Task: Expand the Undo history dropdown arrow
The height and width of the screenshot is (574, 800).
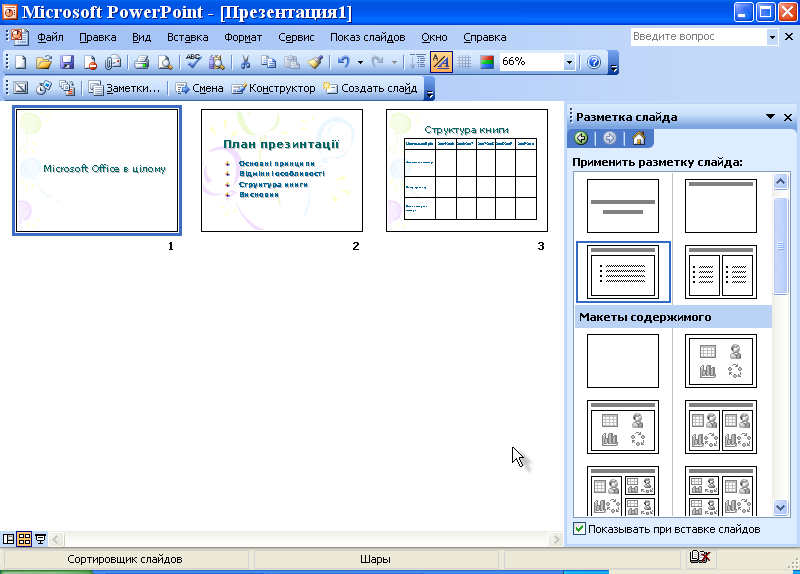Action: click(x=360, y=62)
